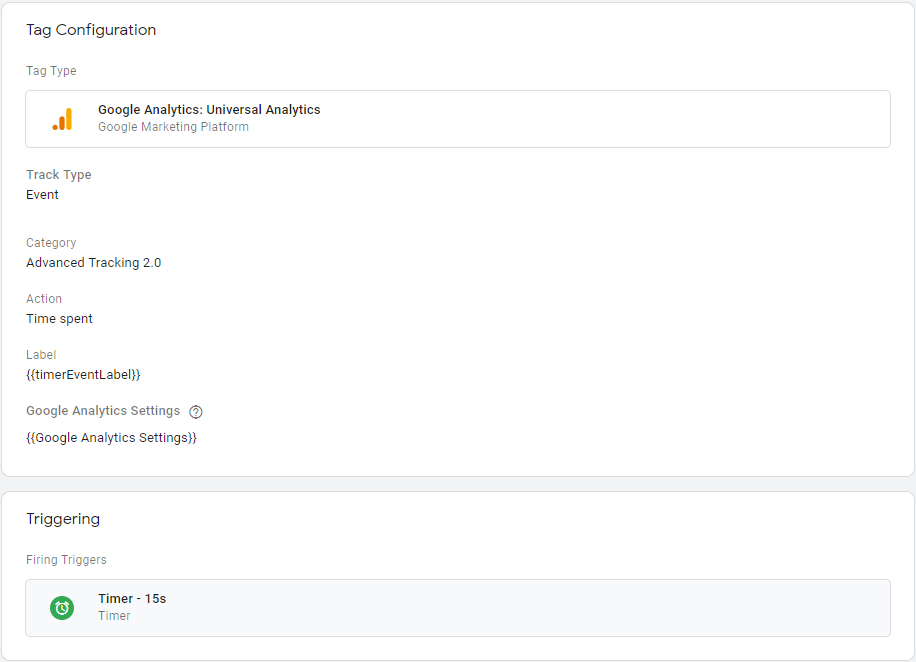Click the Track Type field label

[58, 175]
